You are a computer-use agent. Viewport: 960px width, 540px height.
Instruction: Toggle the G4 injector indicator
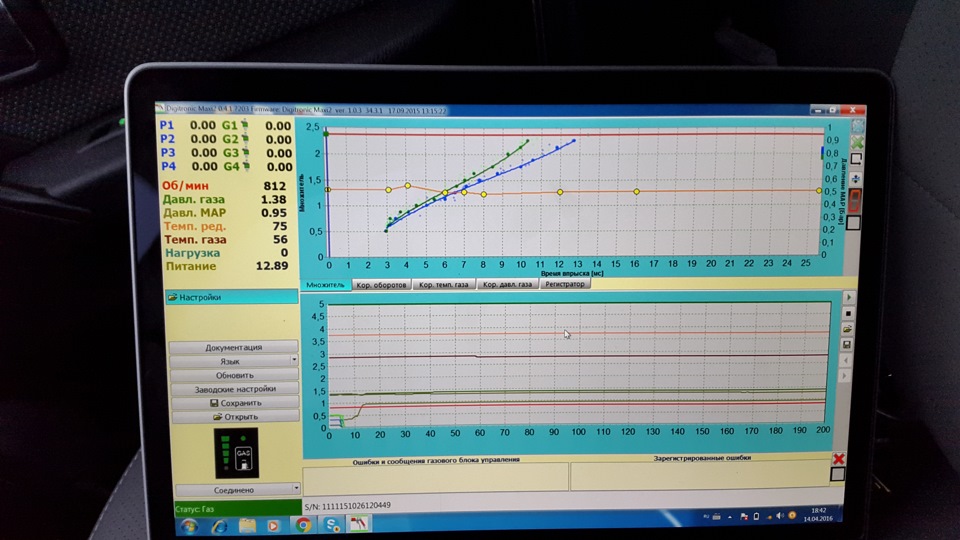pyautogui.click(x=246, y=166)
